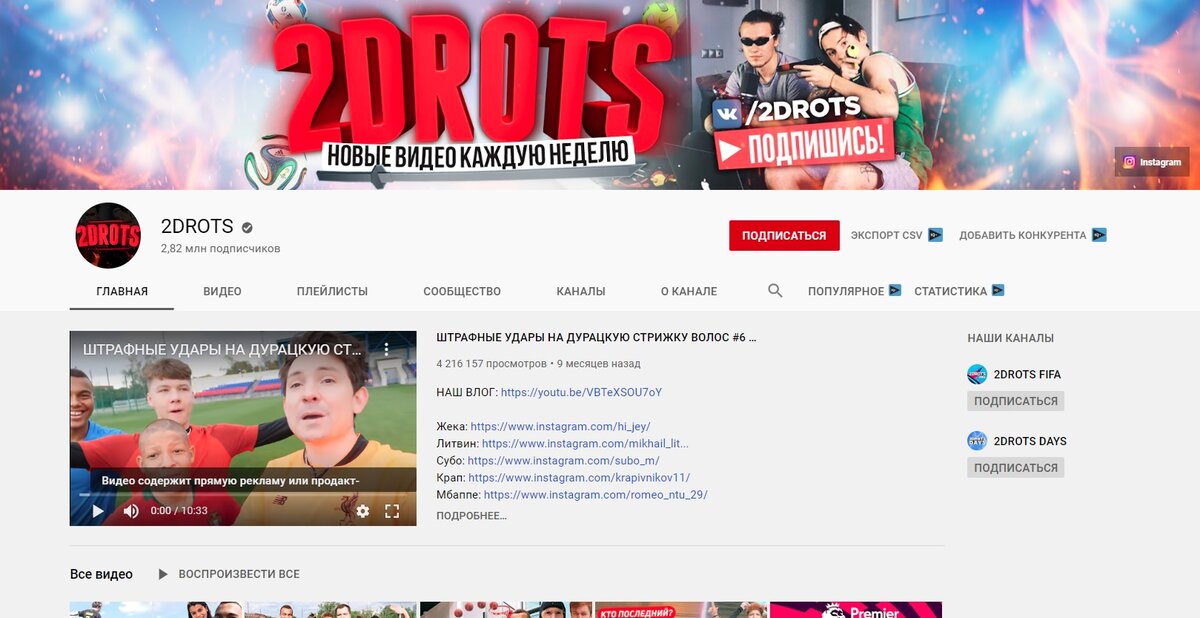Click the 2DROTS channel name heading

click(x=197, y=226)
